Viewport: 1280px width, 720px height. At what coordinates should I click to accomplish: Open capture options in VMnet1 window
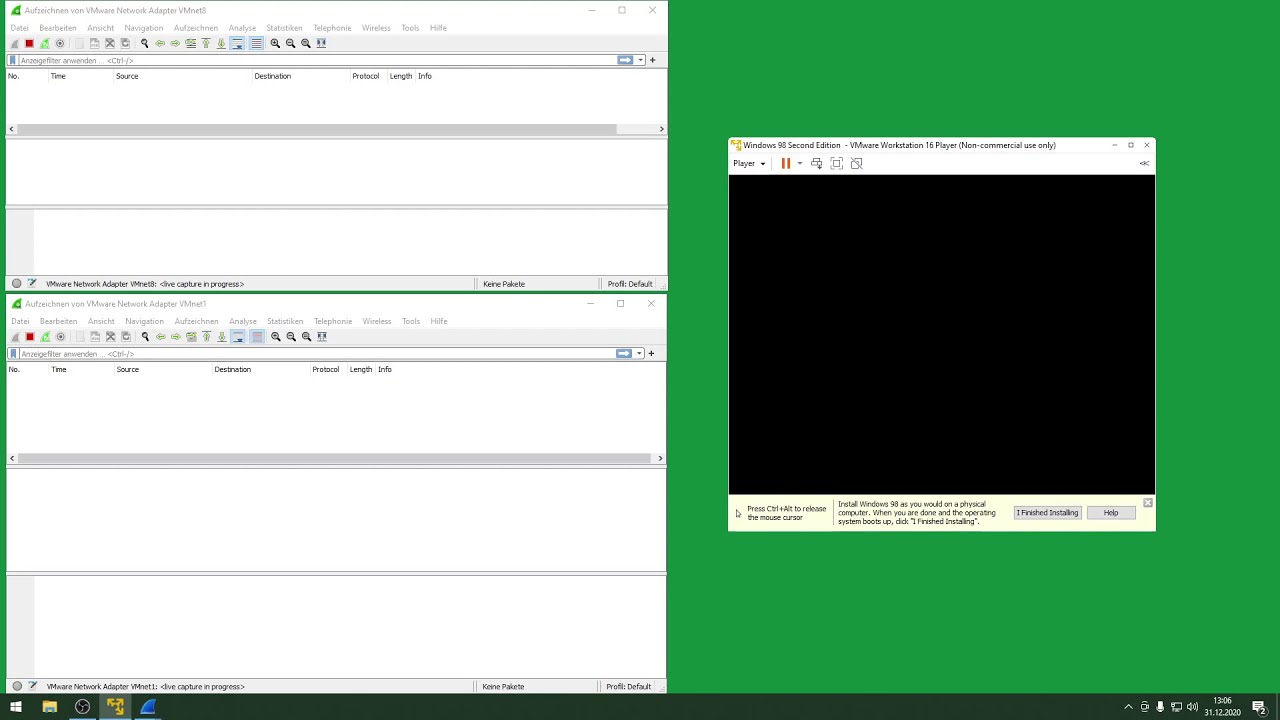click(x=61, y=336)
